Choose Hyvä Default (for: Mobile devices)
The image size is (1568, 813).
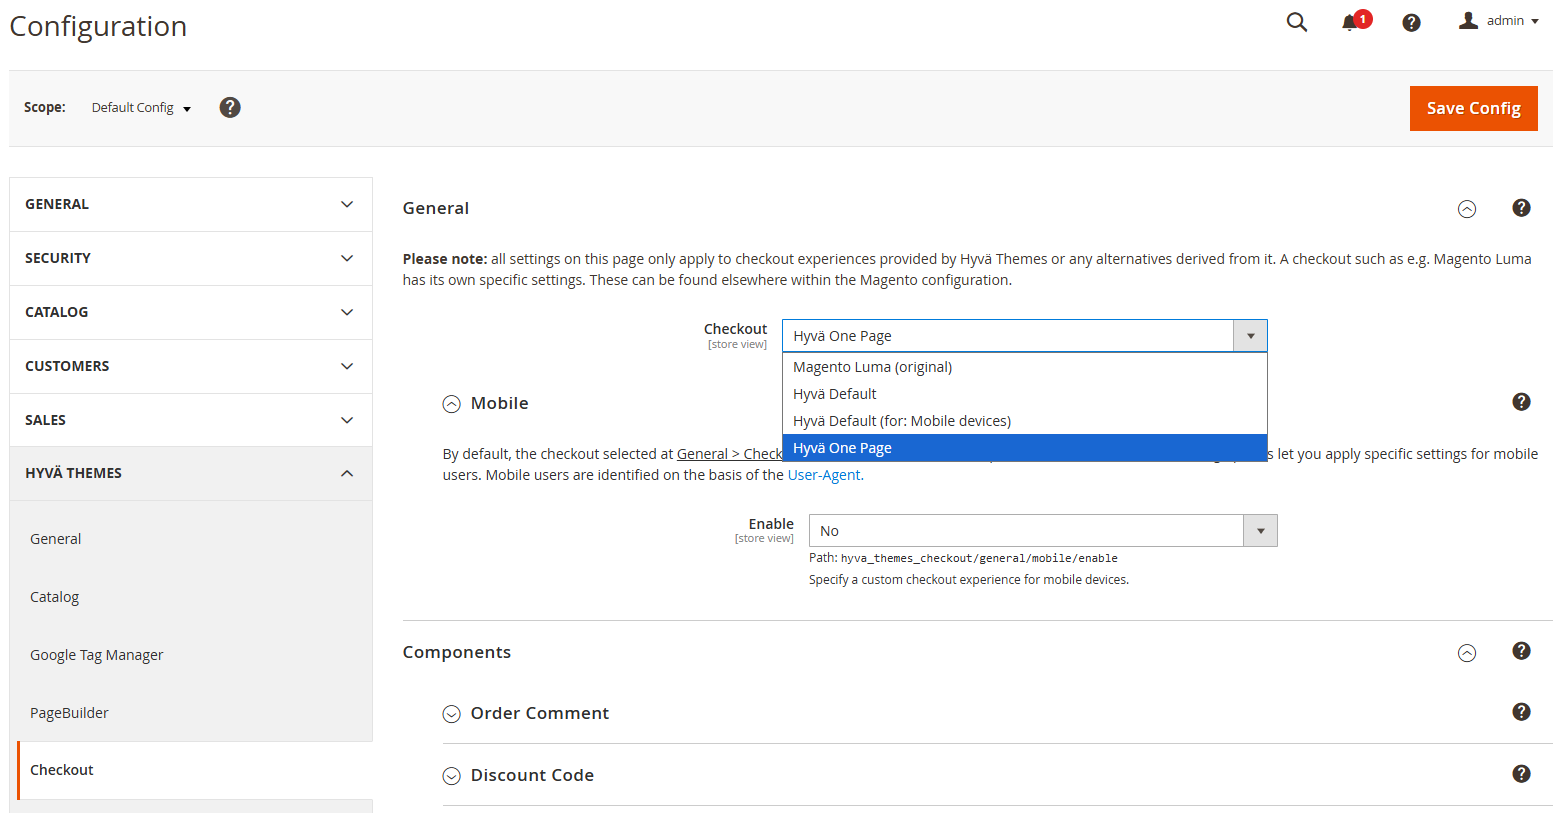point(901,421)
